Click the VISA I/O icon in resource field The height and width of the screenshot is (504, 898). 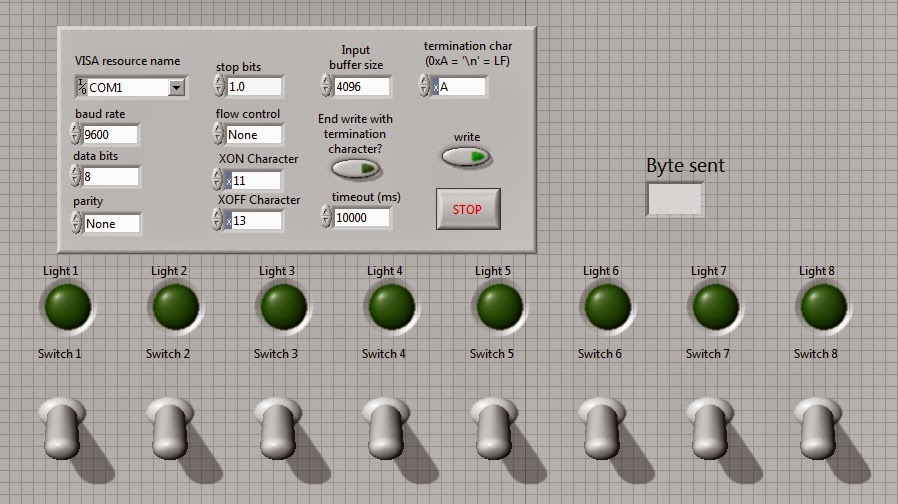pyautogui.click(x=82, y=87)
